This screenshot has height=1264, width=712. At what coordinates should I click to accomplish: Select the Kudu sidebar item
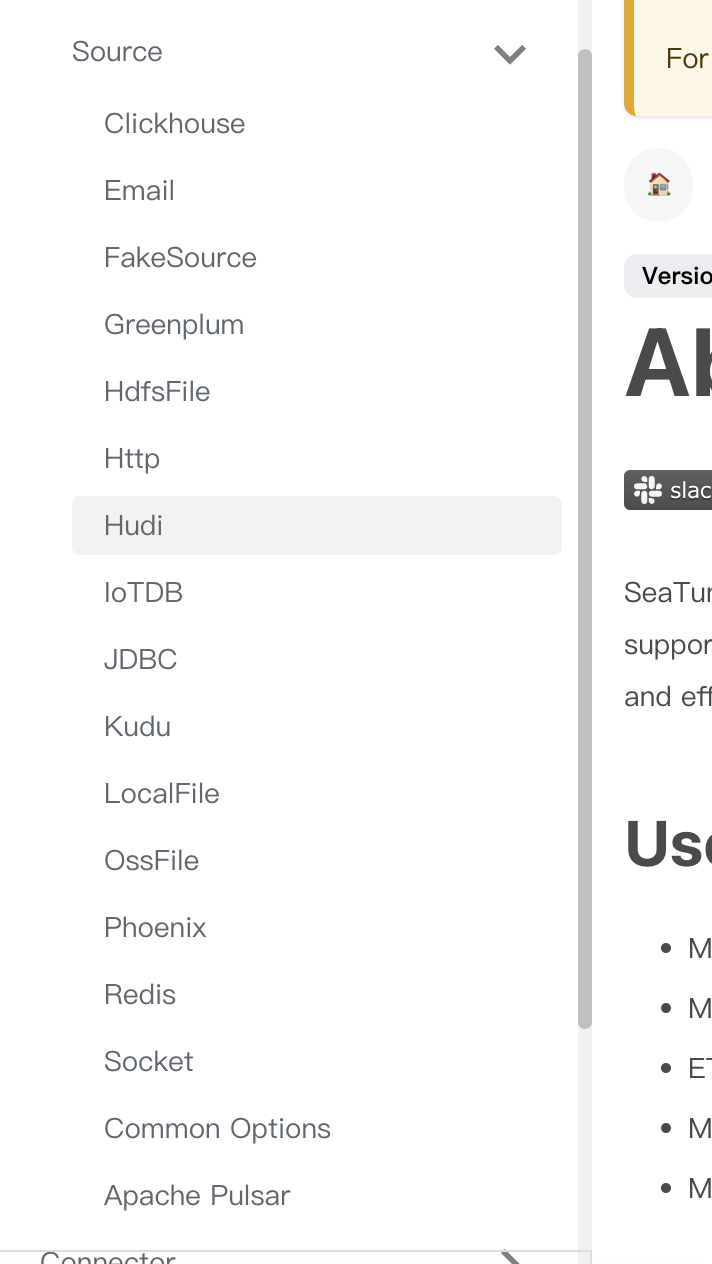tap(138, 726)
